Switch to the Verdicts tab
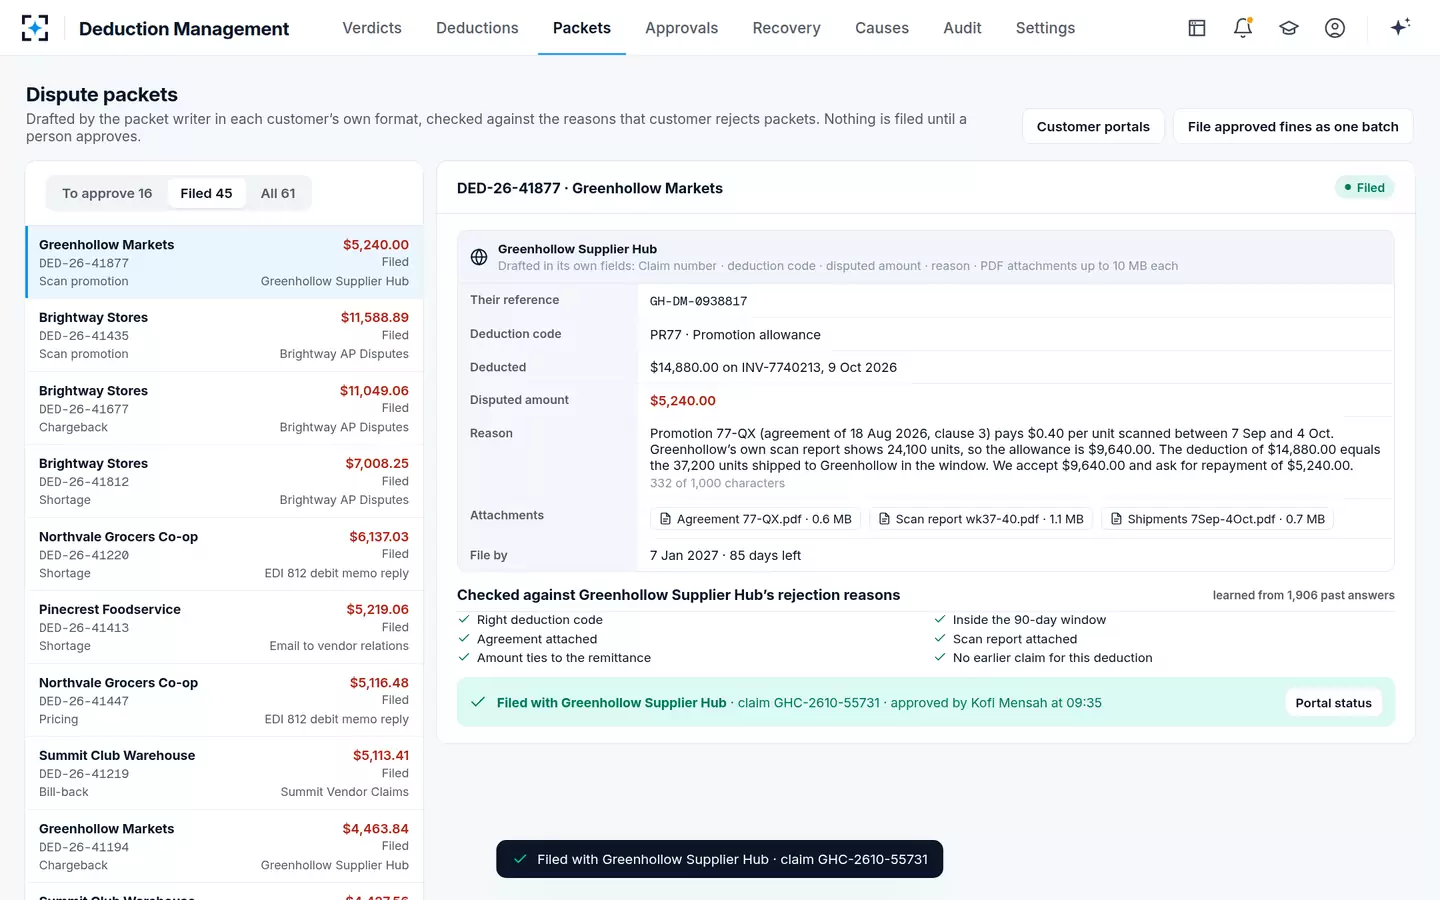Viewport: 1440px width, 900px height. pos(372,28)
